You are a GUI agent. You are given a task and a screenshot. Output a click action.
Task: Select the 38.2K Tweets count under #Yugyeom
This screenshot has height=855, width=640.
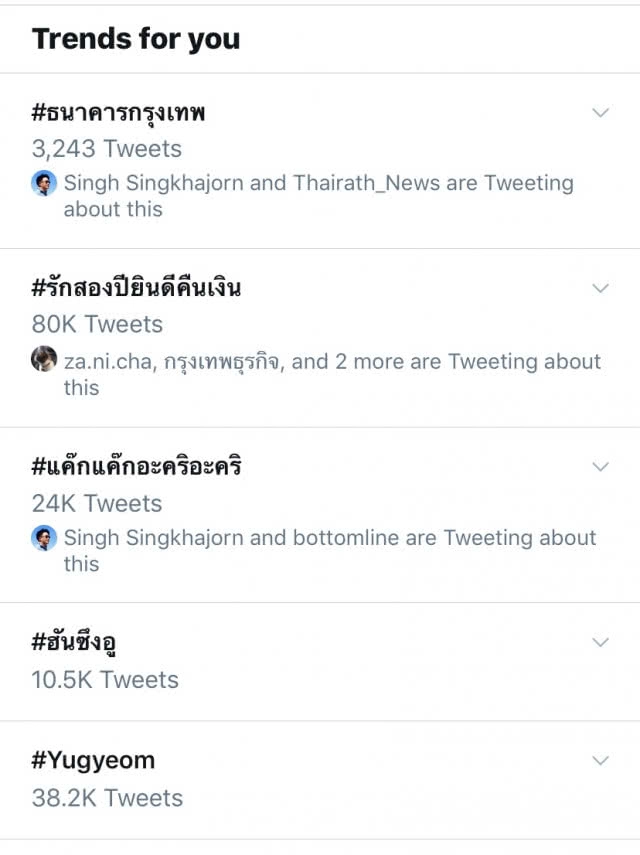coord(105,798)
